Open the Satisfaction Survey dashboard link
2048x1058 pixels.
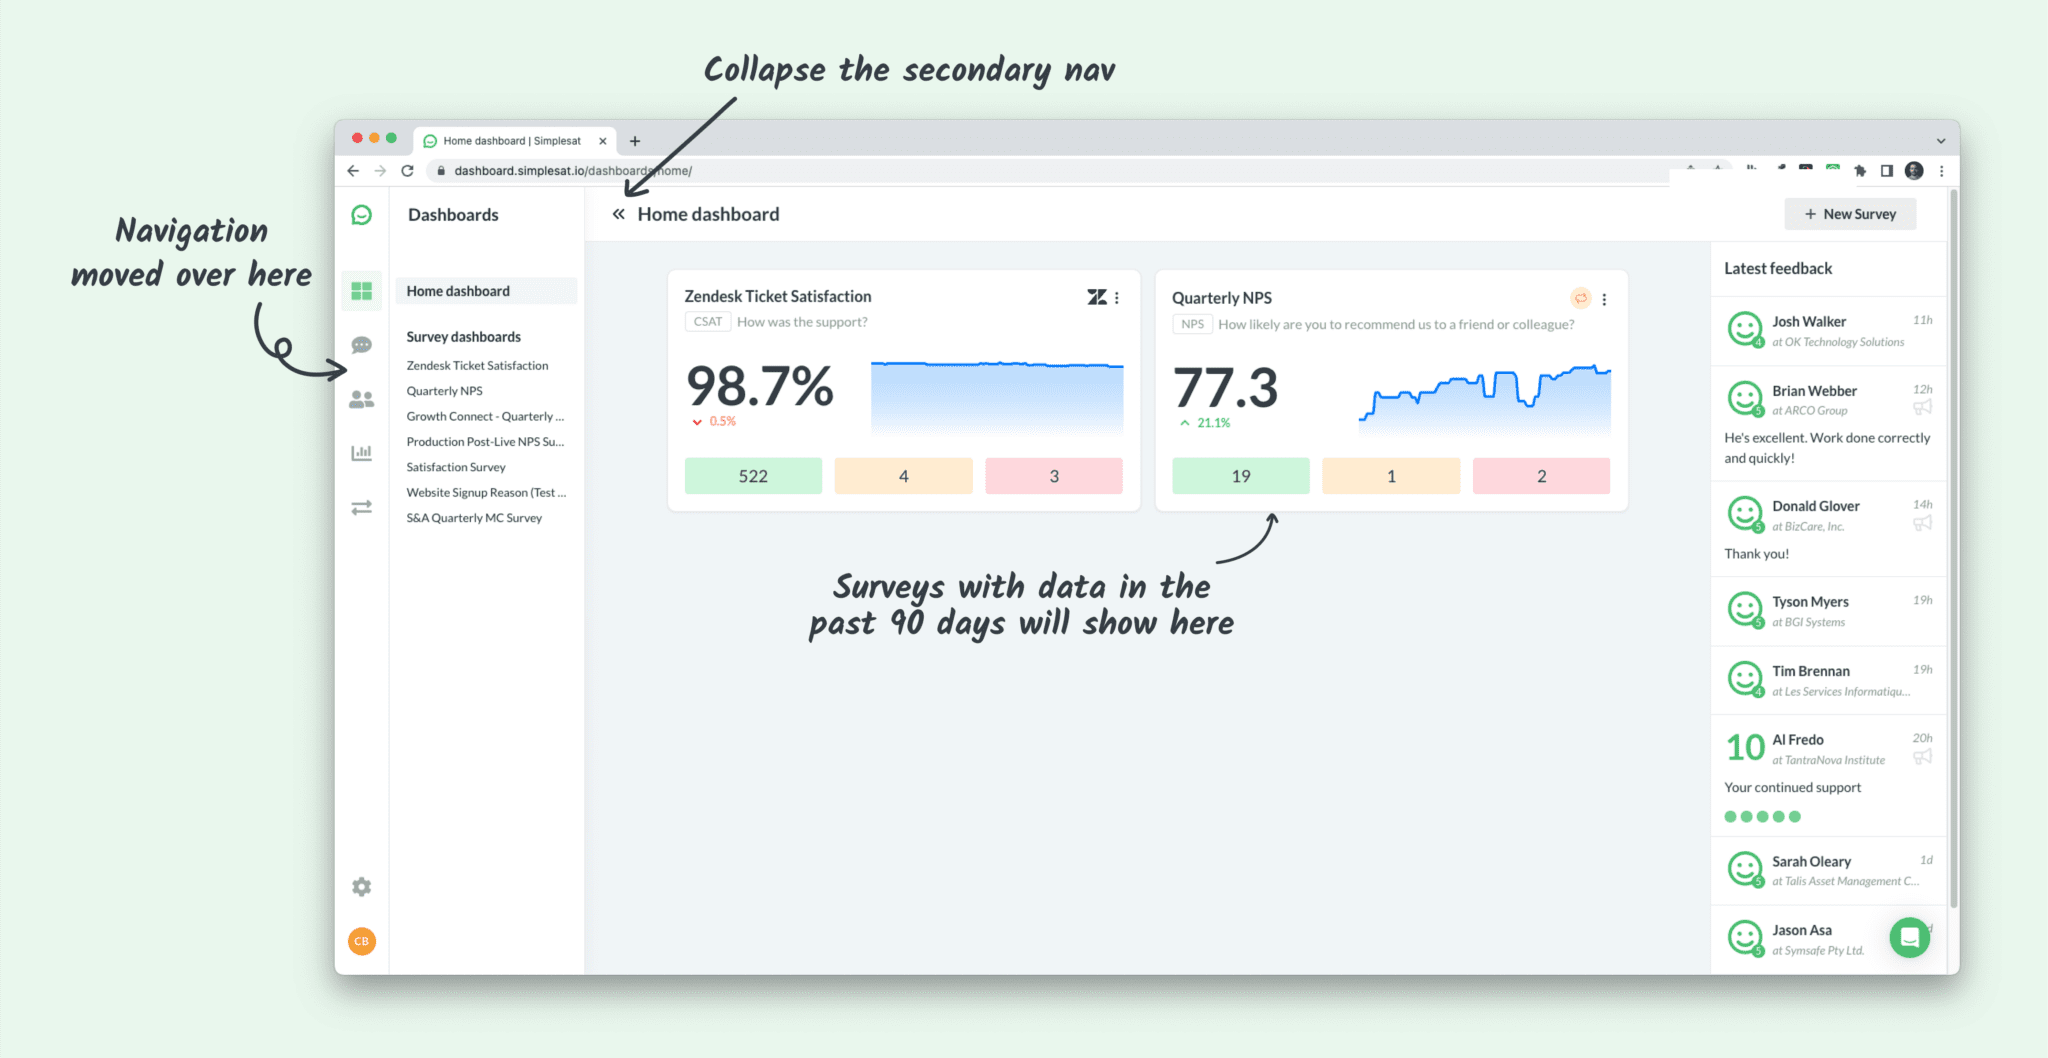click(x=455, y=466)
